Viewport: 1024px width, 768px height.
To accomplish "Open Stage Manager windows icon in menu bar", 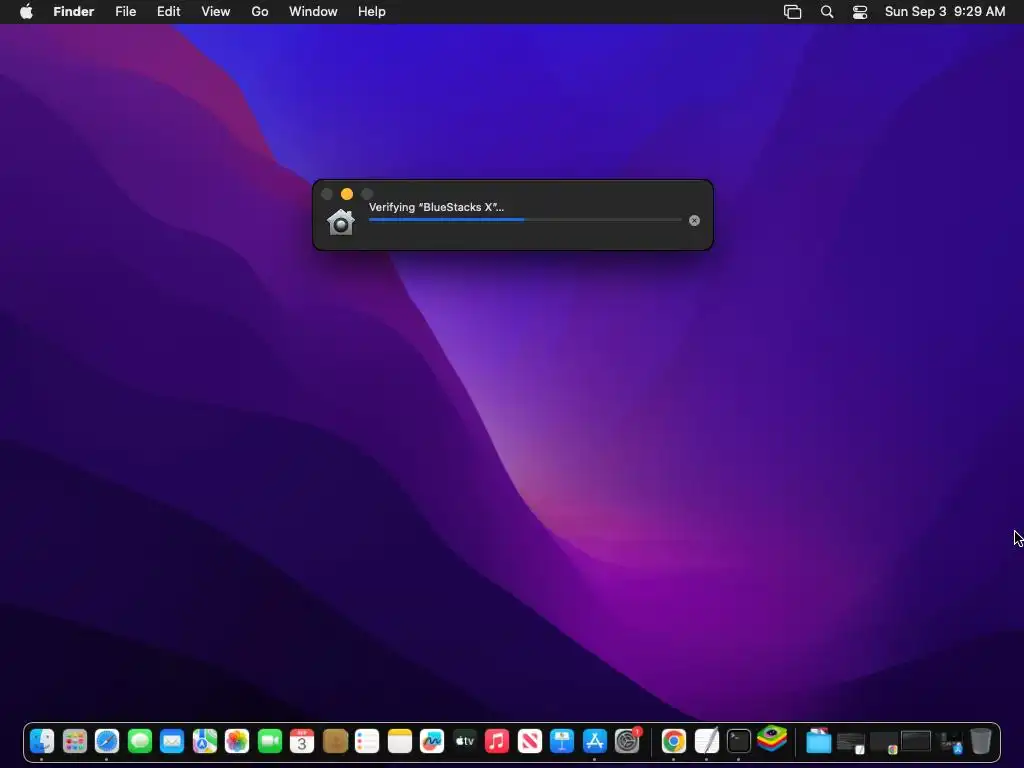I will coord(792,12).
